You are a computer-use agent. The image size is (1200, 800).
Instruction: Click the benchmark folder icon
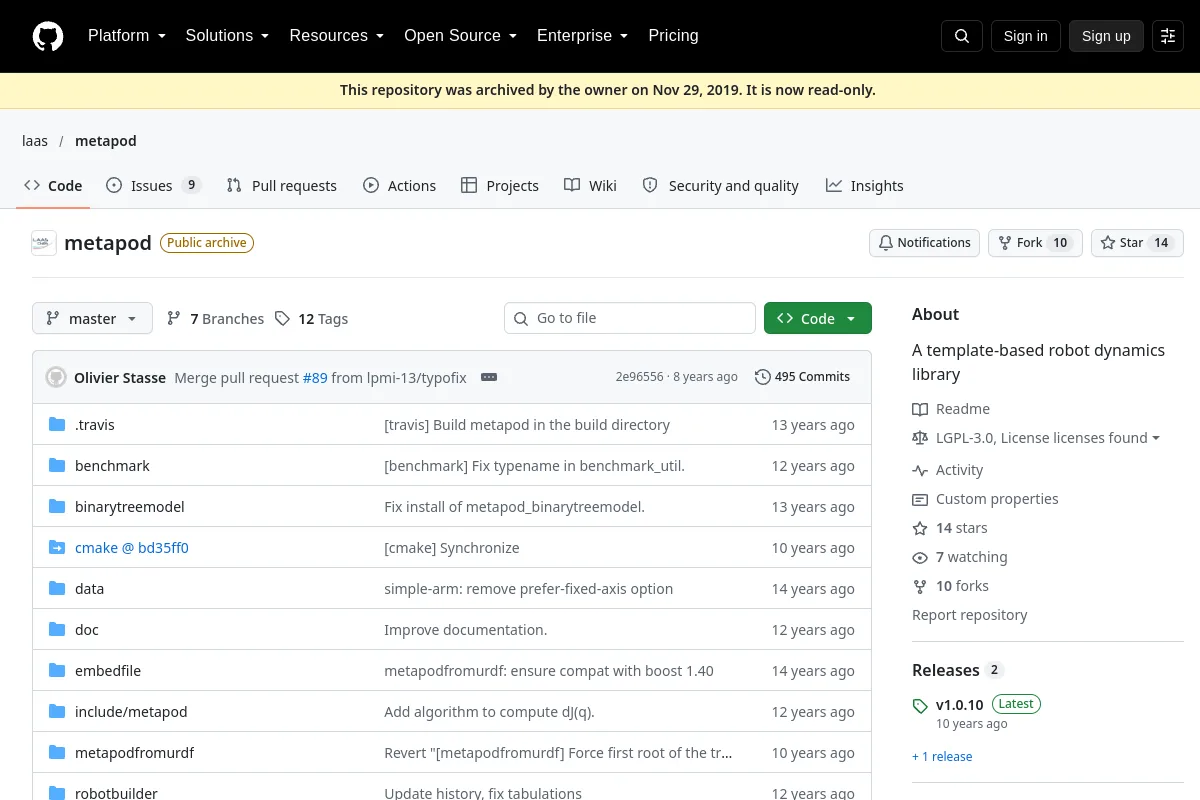point(57,466)
